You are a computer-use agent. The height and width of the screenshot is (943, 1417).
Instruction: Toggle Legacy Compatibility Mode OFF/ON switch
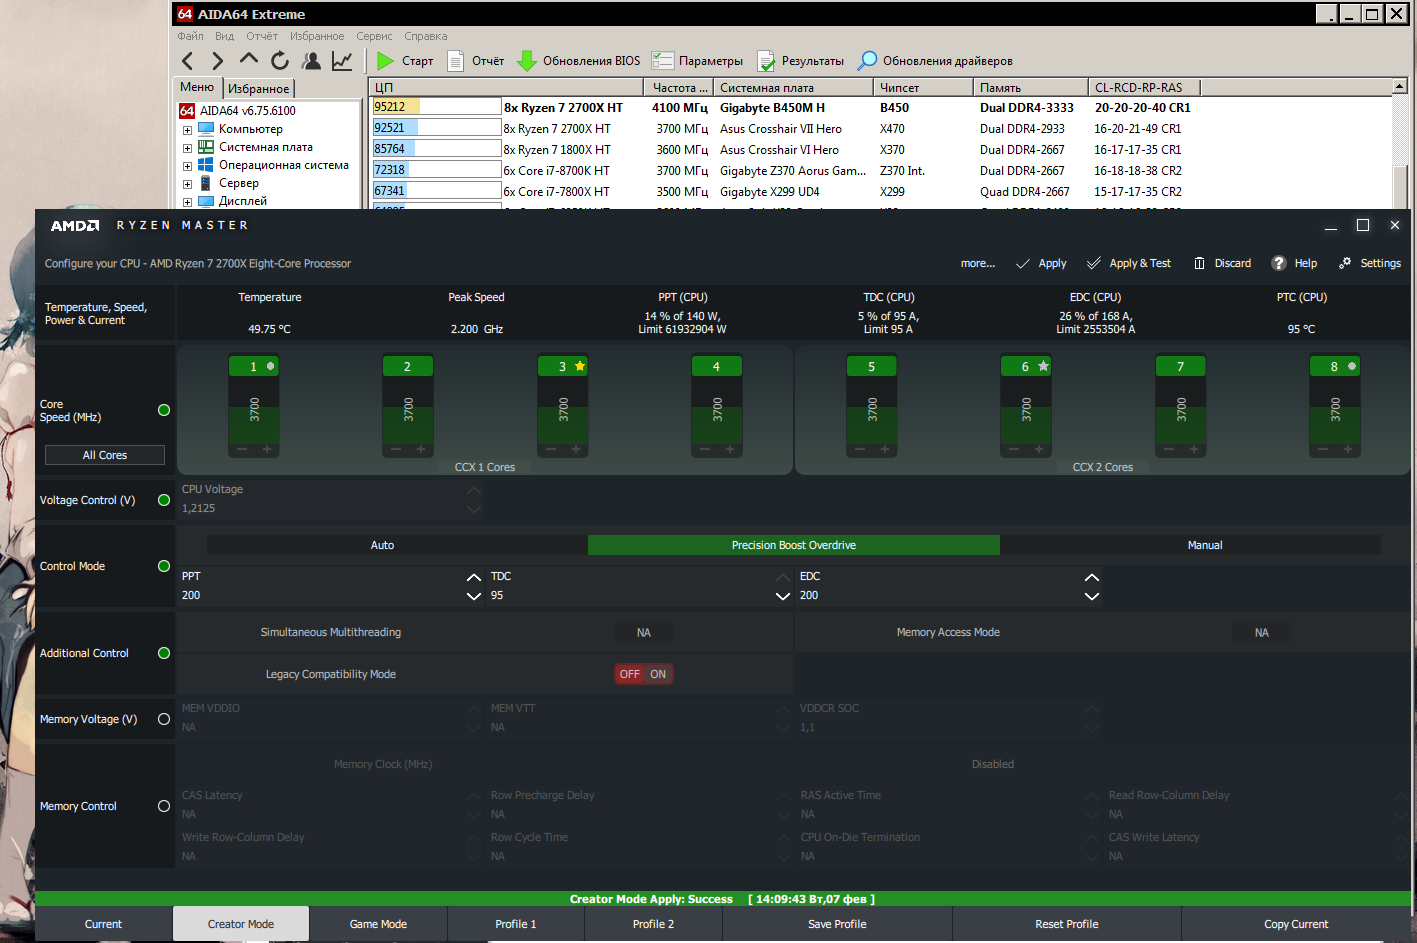tap(643, 674)
